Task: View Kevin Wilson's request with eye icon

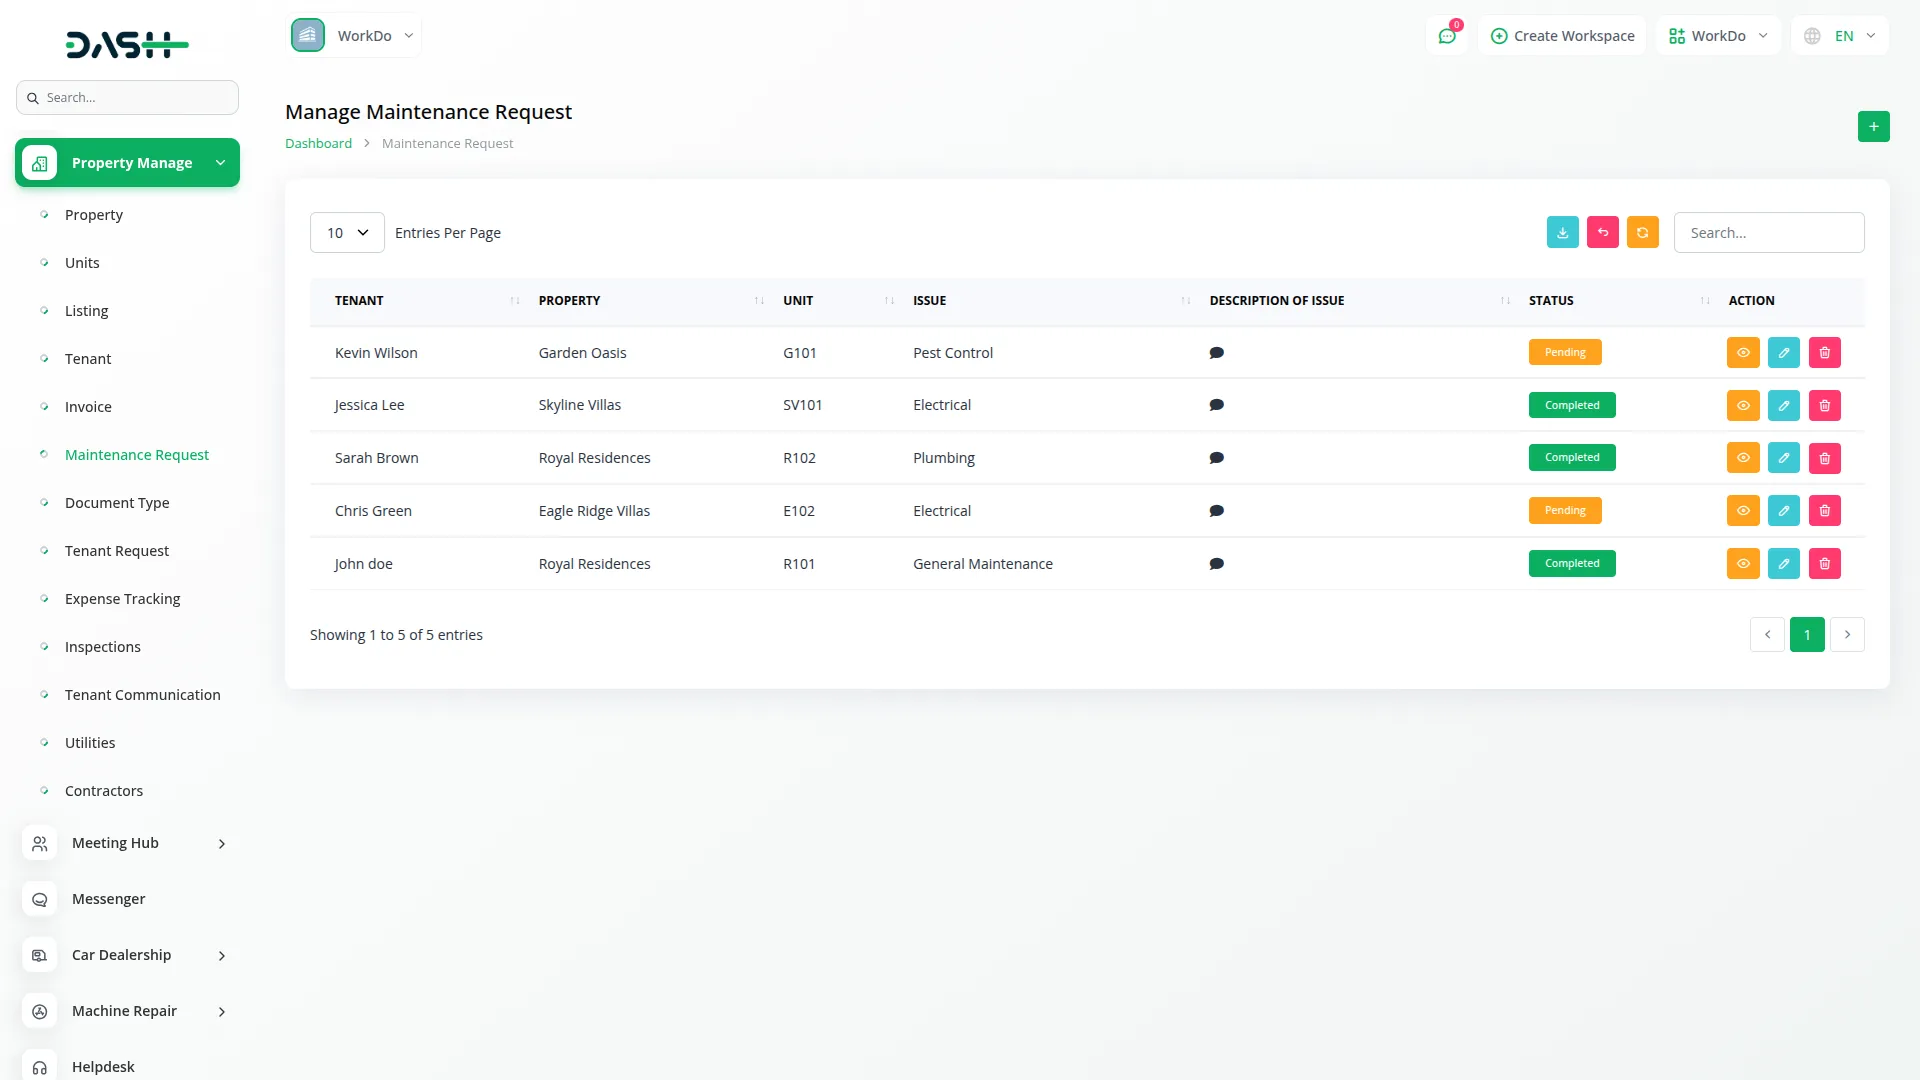Action: [x=1742, y=352]
